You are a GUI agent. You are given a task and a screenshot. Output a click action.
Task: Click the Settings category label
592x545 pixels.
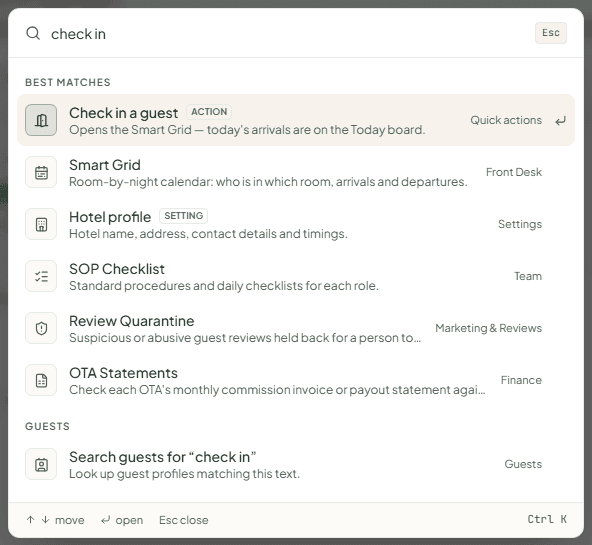pyautogui.click(x=520, y=224)
